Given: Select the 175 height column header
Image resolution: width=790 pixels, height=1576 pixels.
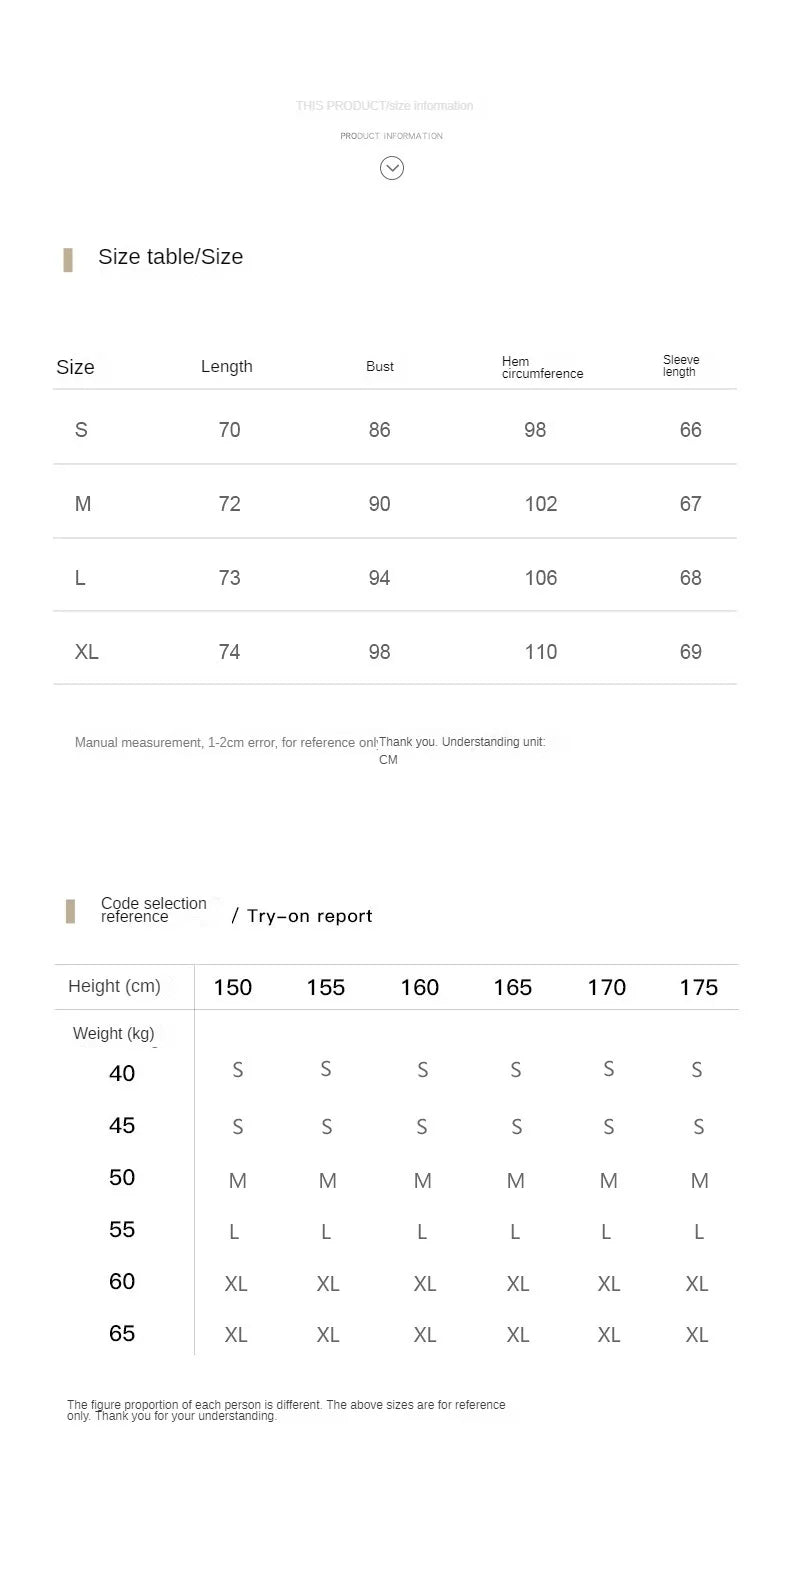Looking at the screenshot, I should point(699,988).
